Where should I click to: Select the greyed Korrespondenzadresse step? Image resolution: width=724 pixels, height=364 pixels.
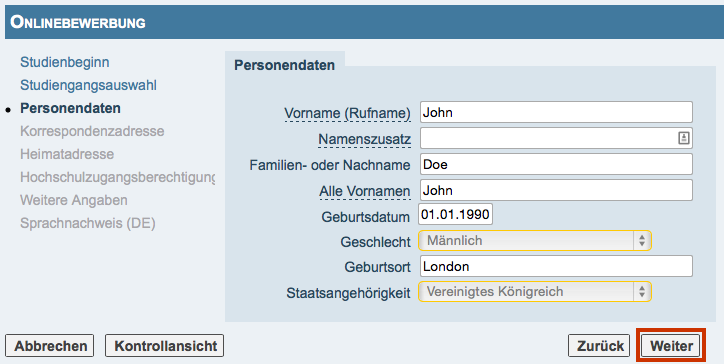tap(92, 131)
